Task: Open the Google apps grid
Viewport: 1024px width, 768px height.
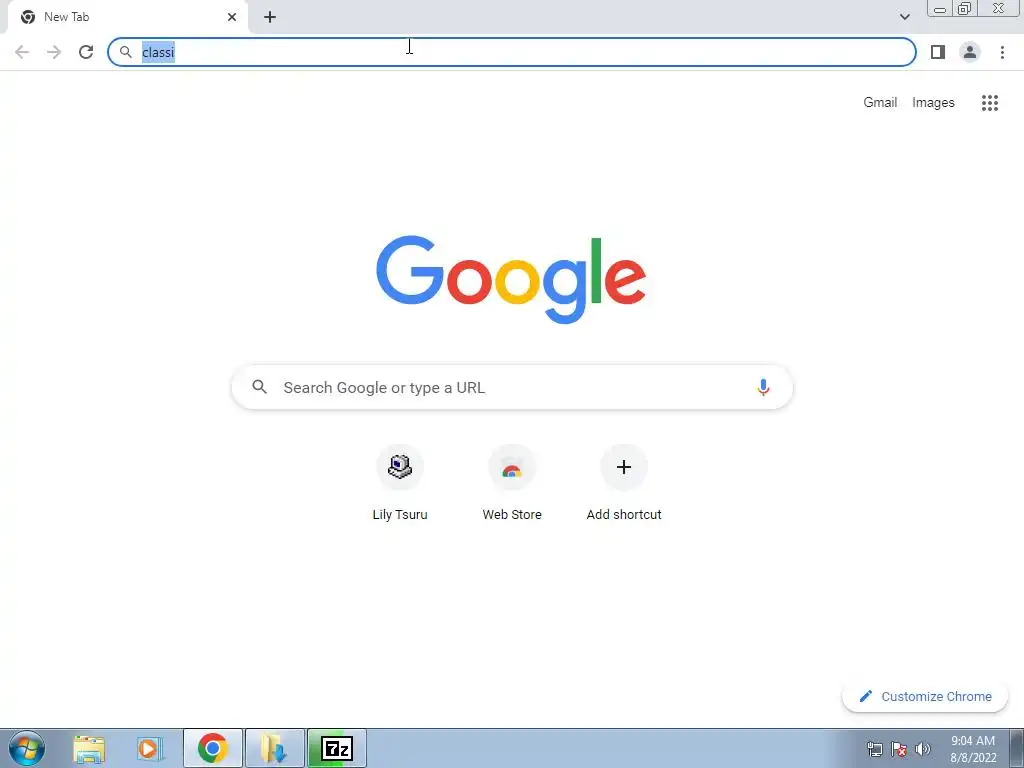Action: pos(989,103)
